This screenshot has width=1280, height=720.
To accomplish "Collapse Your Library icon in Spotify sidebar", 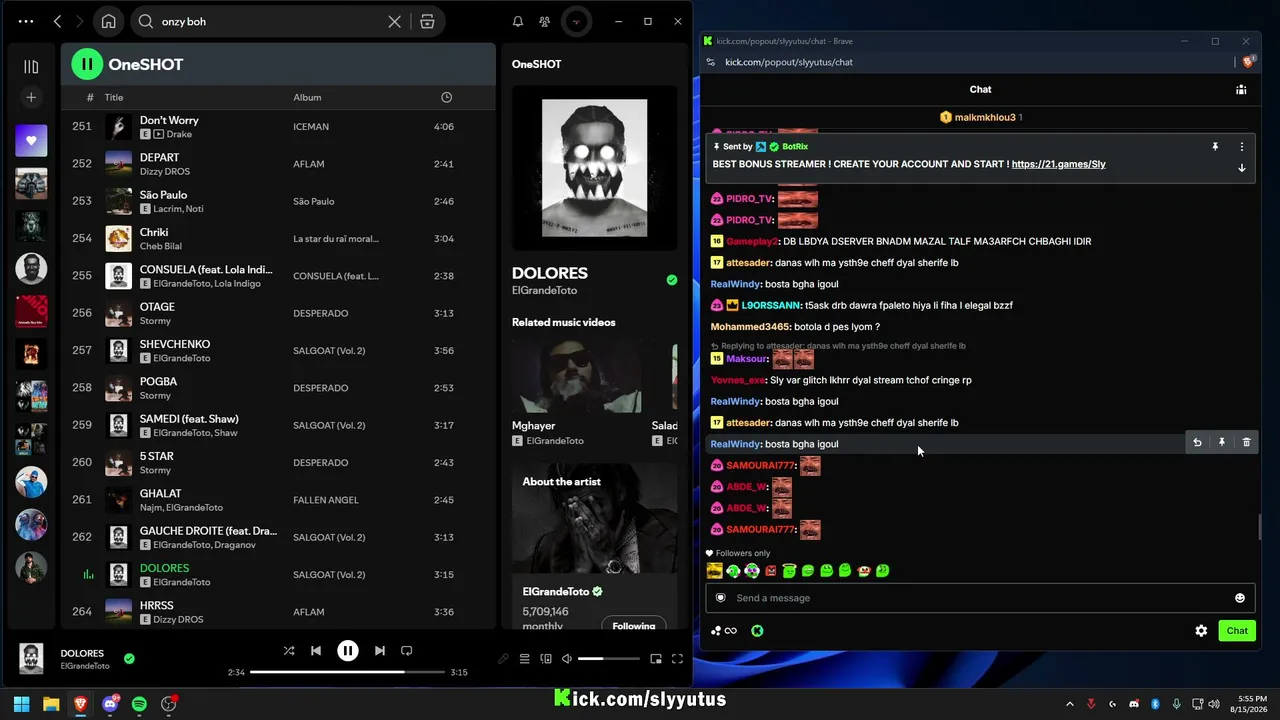I will click(x=31, y=67).
